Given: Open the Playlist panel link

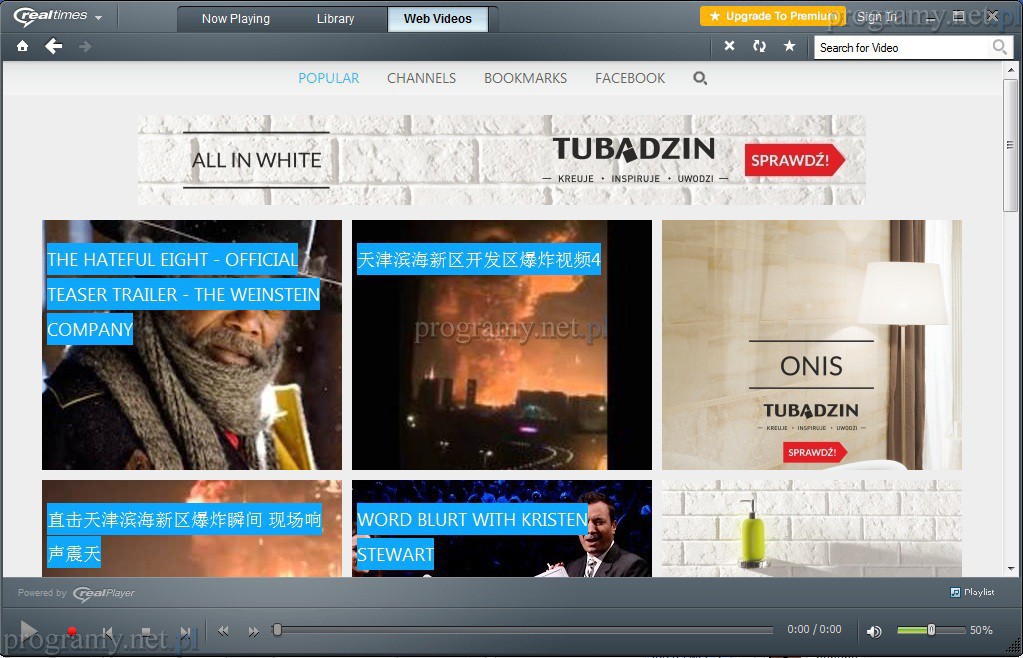Looking at the screenshot, I should click(972, 592).
